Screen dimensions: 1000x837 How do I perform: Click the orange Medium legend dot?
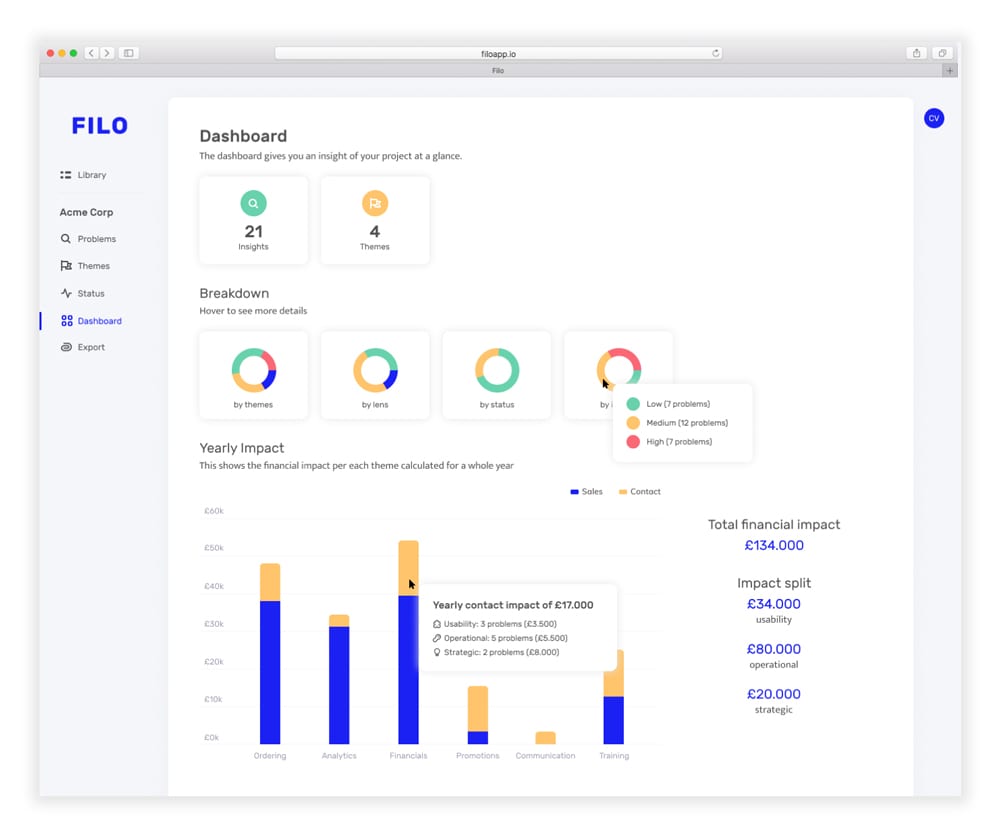tap(633, 423)
